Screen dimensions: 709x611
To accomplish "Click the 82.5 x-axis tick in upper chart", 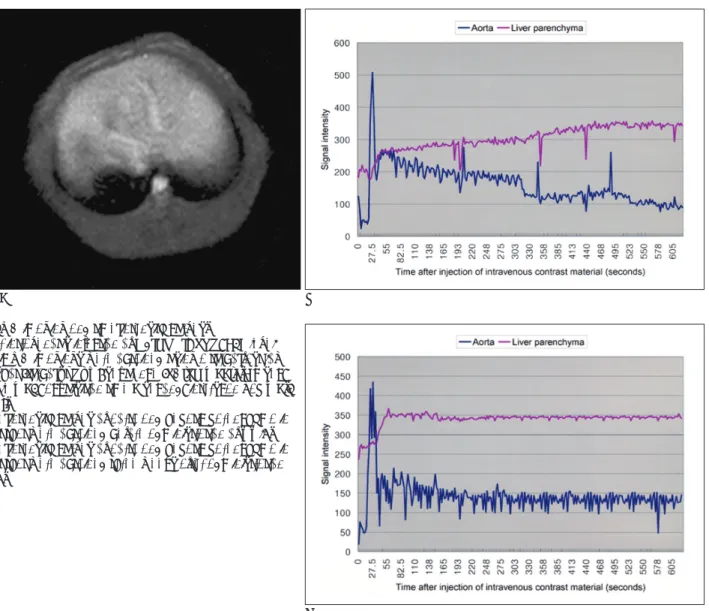I will 401,253.
